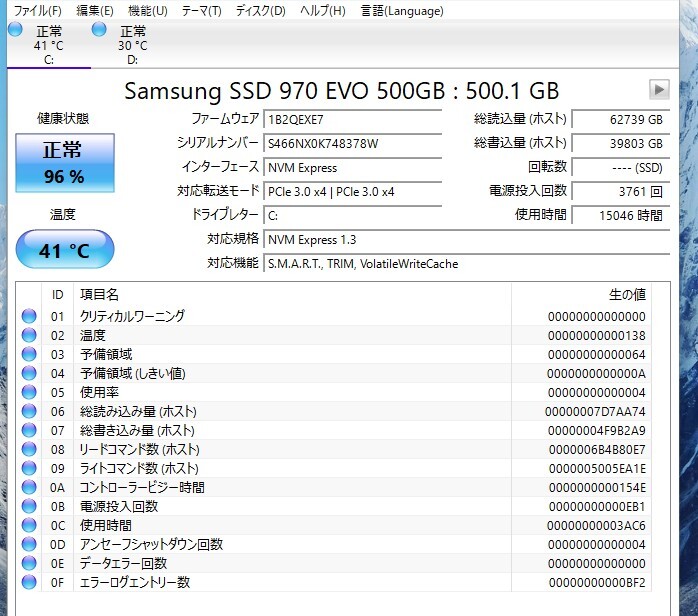This screenshot has height=616, width=698.
Task: Click the 生の値 column header
Action: [626, 294]
